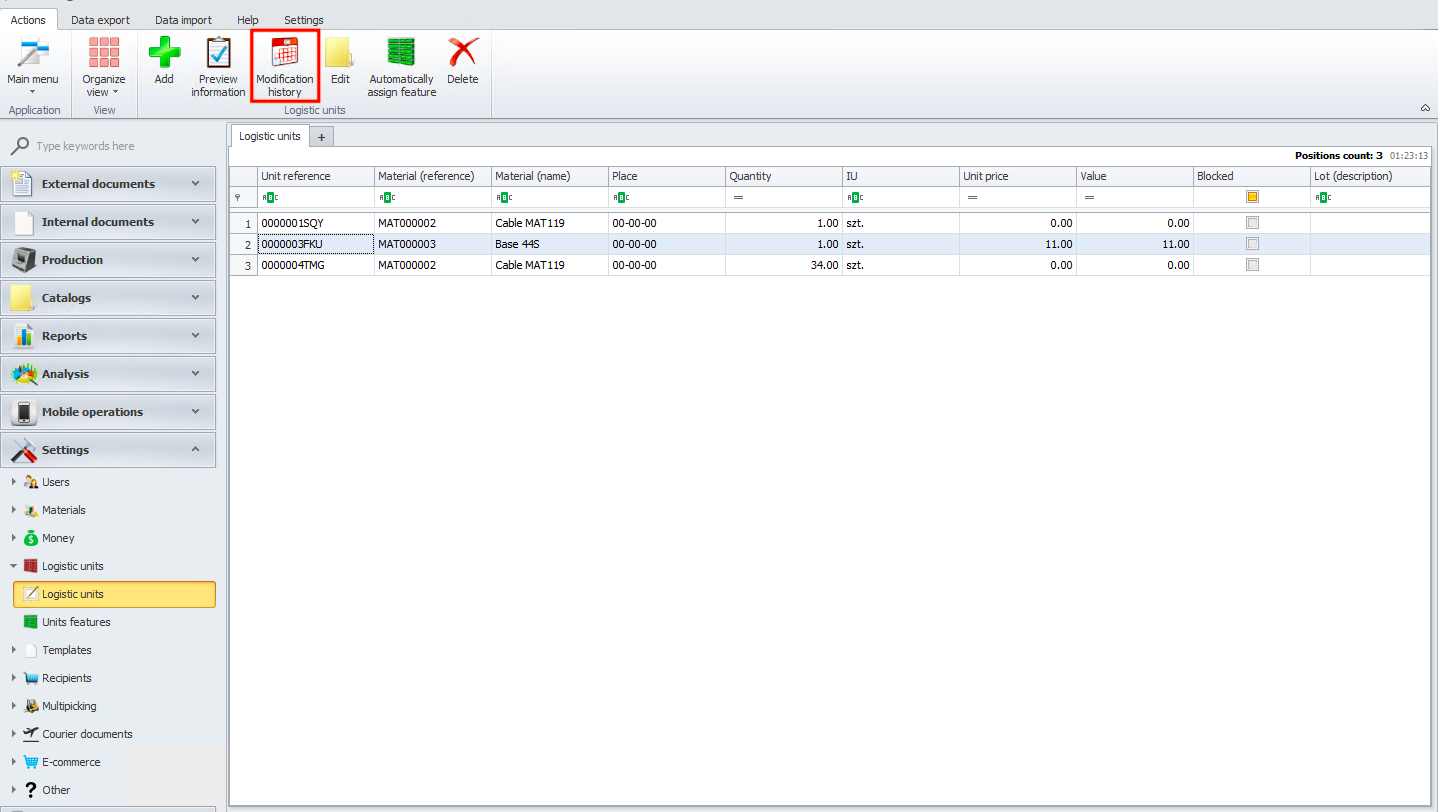Viewport: 1438px width, 812px height.
Task: Expand the Internal documents section chevron
Action: tap(196, 222)
